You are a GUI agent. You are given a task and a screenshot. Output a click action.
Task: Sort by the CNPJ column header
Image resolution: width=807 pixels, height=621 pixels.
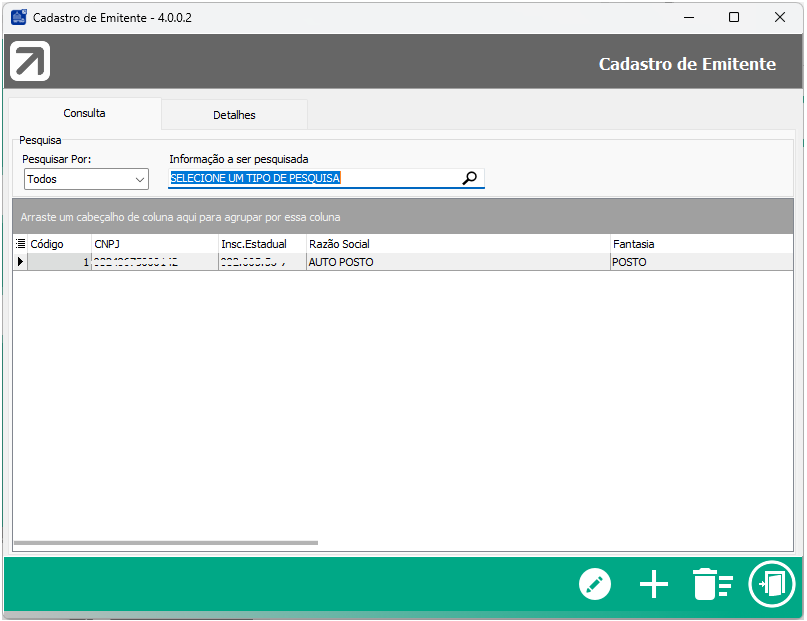click(154, 244)
